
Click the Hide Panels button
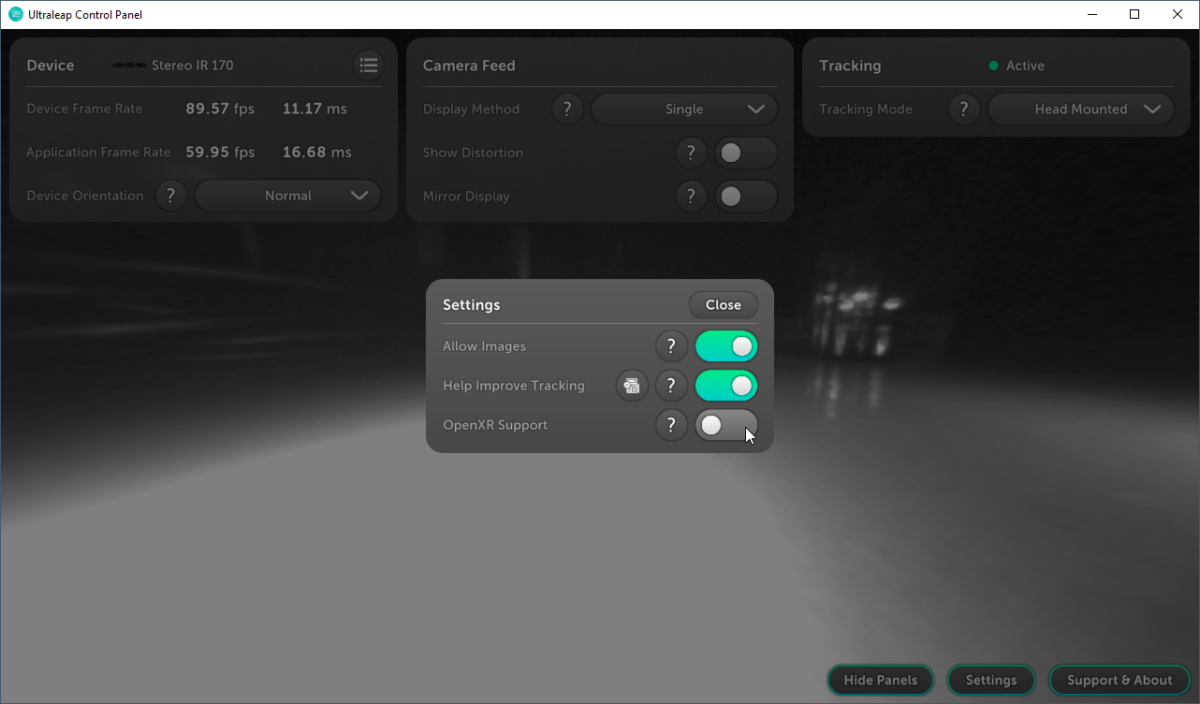click(x=880, y=680)
